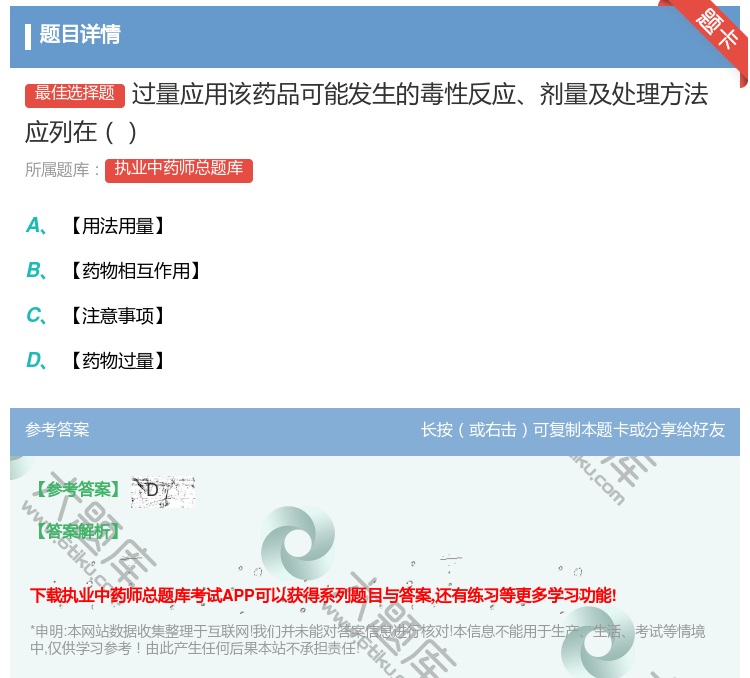The height and width of the screenshot is (678, 750).
Task: Click the question text 过量应用该药品
Action: pyautogui.click(x=367, y=113)
